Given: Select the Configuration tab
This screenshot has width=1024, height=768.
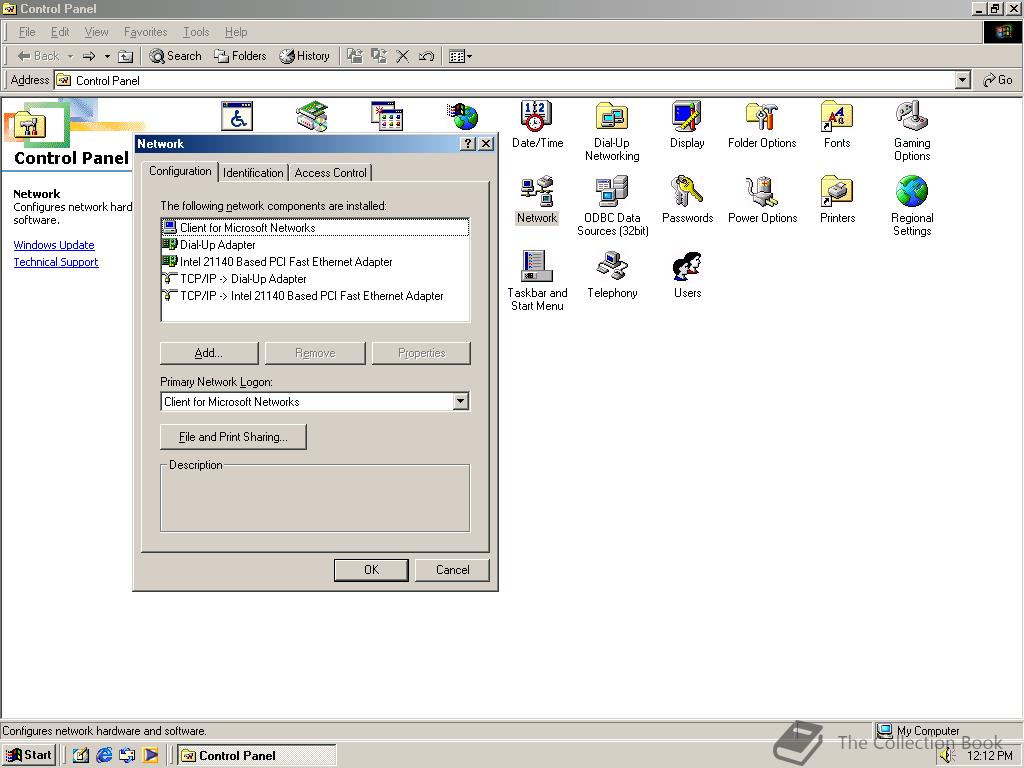Looking at the screenshot, I should tap(180, 171).
